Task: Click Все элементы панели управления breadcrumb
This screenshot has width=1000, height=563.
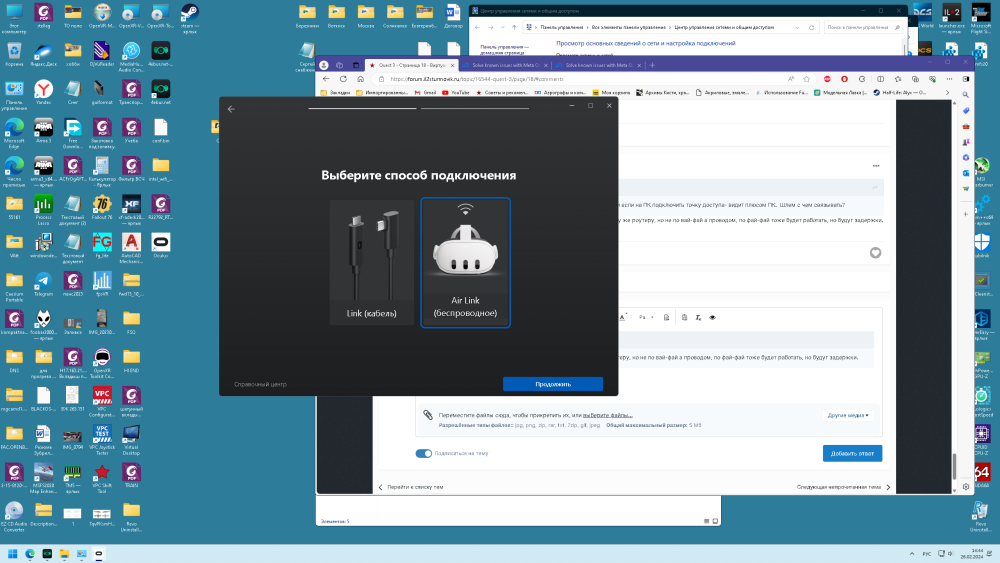Action: point(628,27)
